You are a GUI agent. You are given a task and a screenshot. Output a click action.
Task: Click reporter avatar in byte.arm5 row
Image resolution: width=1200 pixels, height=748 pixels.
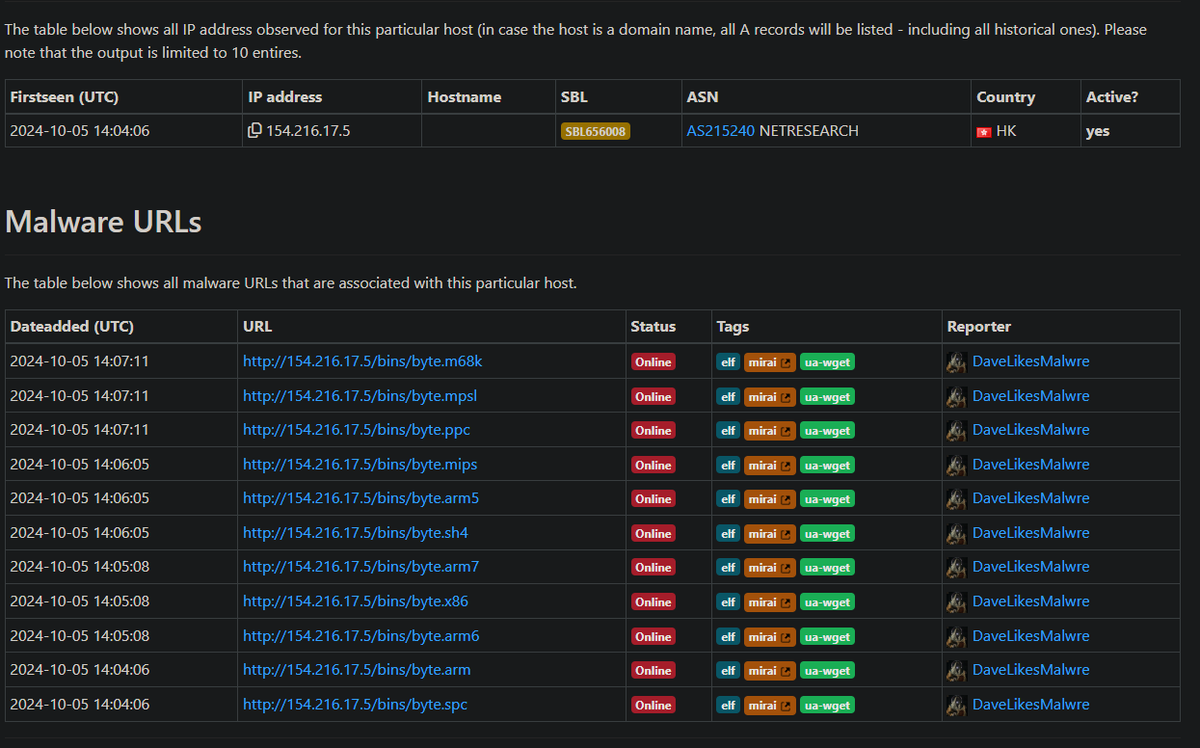coord(956,499)
